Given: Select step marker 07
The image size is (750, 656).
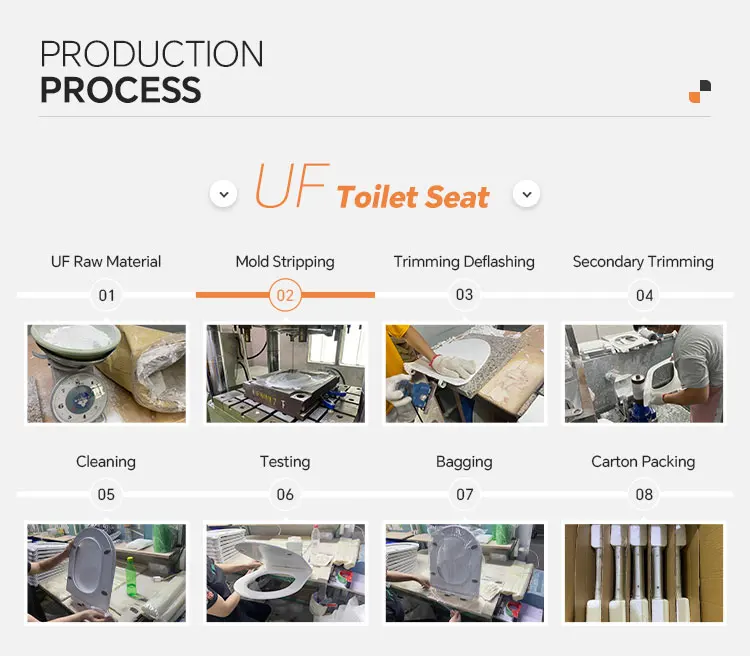Looking at the screenshot, I should [x=464, y=494].
